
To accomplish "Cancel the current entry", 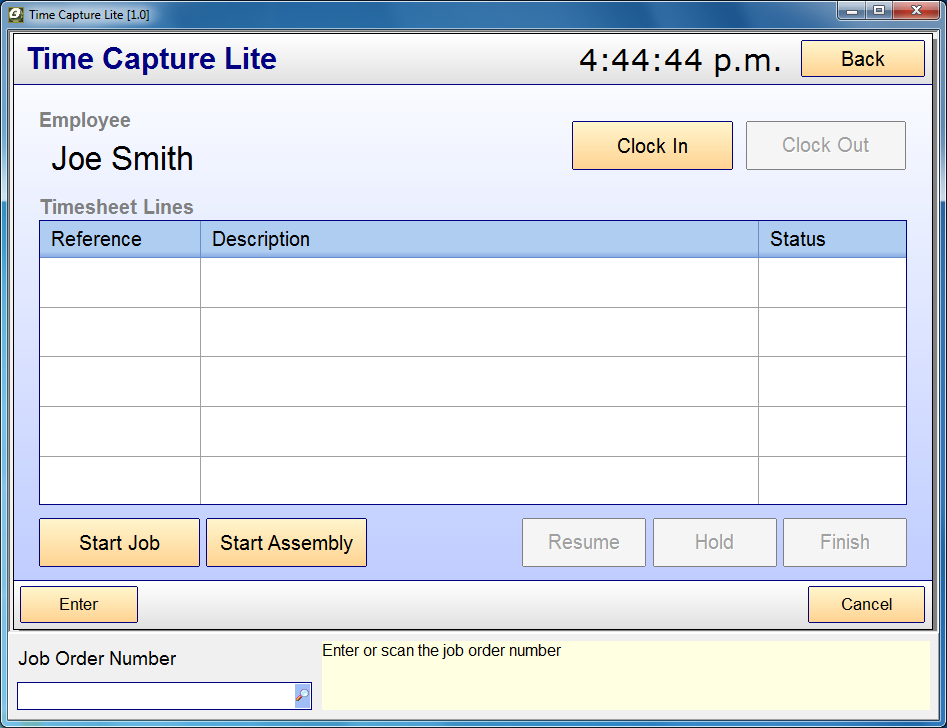I will [866, 604].
